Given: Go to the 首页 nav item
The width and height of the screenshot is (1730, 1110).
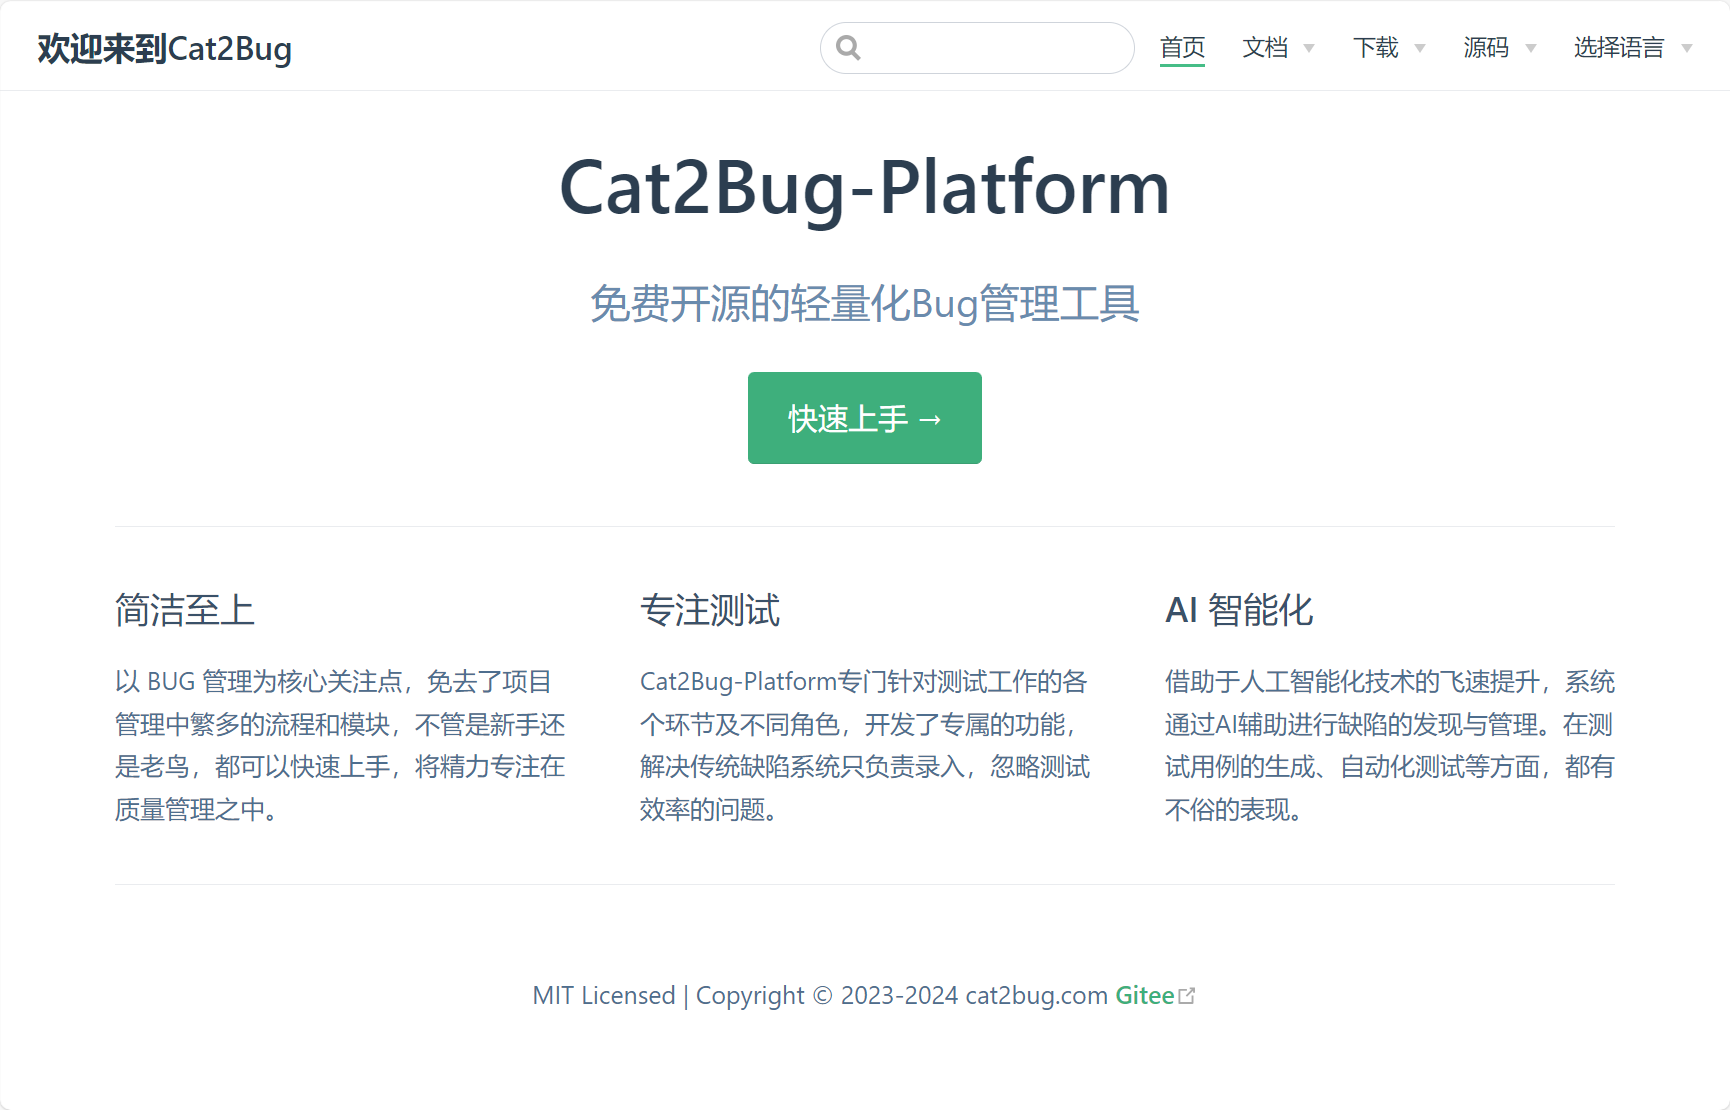Looking at the screenshot, I should pyautogui.click(x=1182, y=48).
